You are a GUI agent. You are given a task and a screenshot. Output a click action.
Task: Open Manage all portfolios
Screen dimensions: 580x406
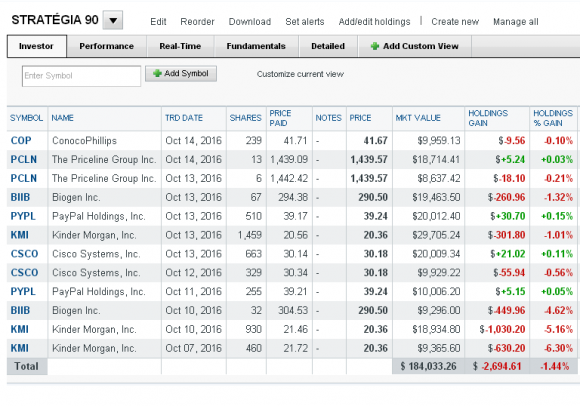[x=516, y=22]
